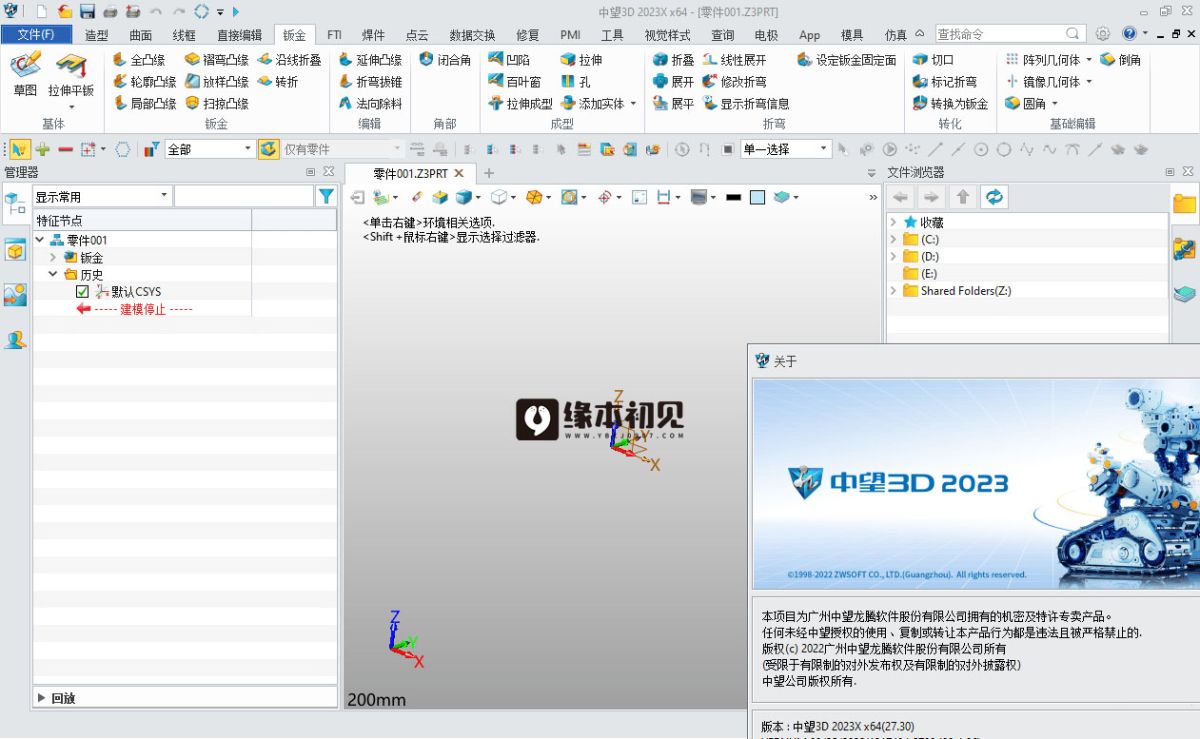Select the 百叶窗 louver tool
The image size is (1200, 739).
[514, 82]
